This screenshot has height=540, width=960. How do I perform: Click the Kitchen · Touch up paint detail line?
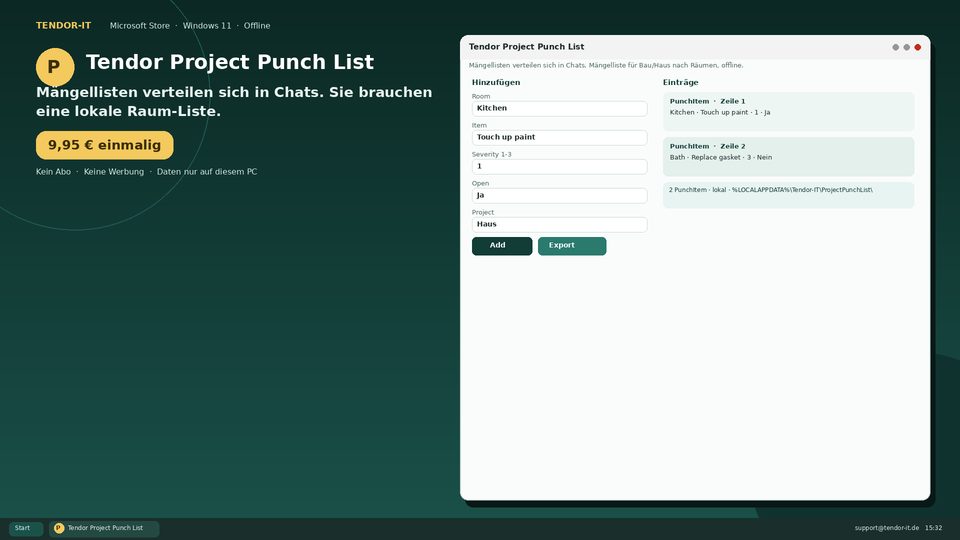[720, 113]
